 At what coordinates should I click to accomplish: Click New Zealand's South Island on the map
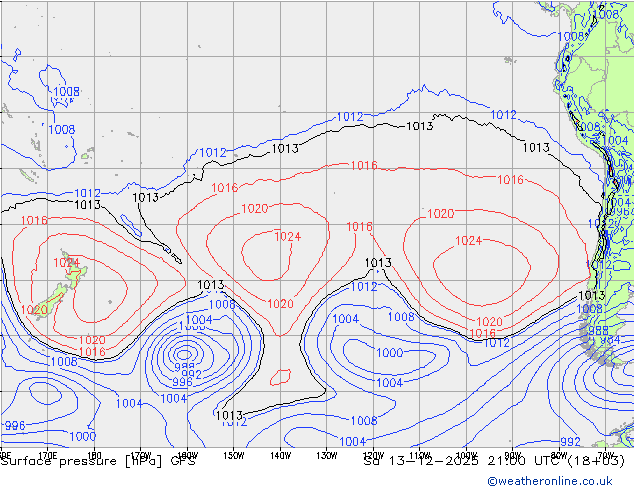pyautogui.click(x=51, y=302)
